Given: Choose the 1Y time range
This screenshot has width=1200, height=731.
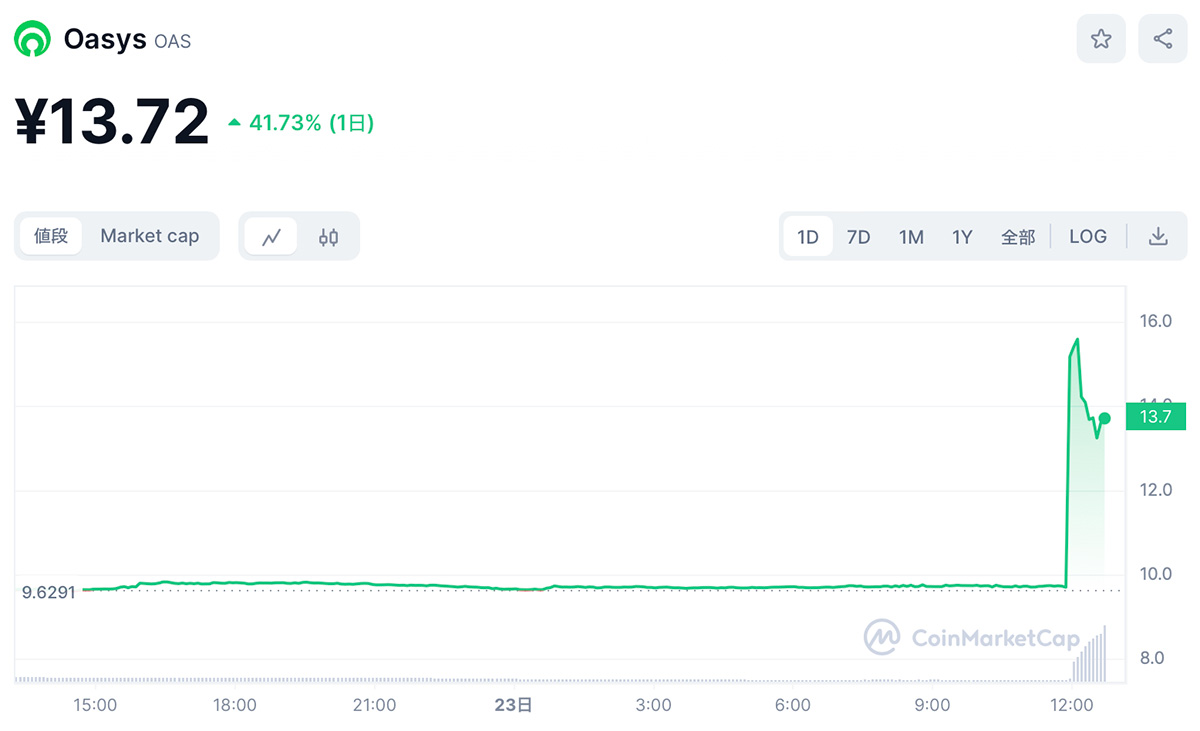Looking at the screenshot, I should [962, 237].
